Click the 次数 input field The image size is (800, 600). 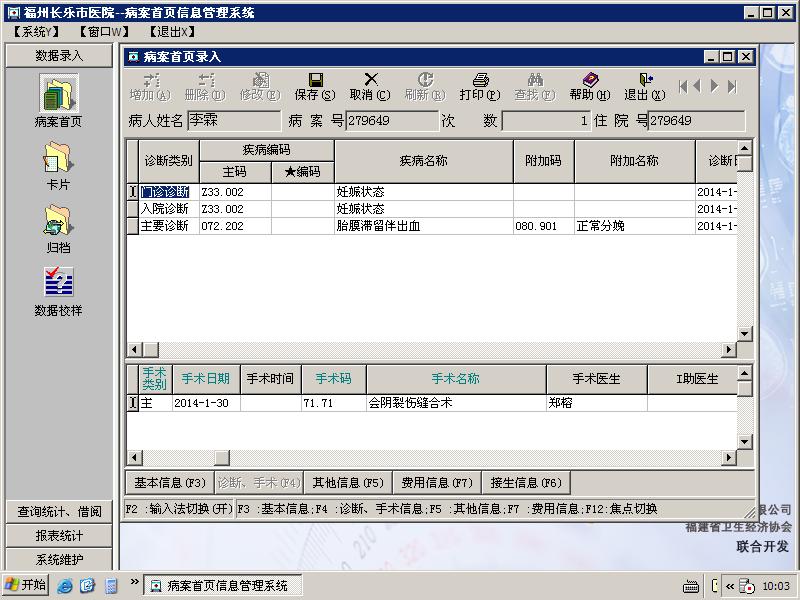tap(546, 121)
